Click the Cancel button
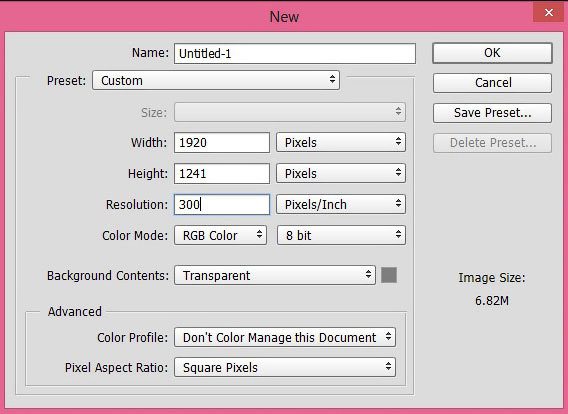This screenshot has height=414, width=568. (x=492, y=83)
